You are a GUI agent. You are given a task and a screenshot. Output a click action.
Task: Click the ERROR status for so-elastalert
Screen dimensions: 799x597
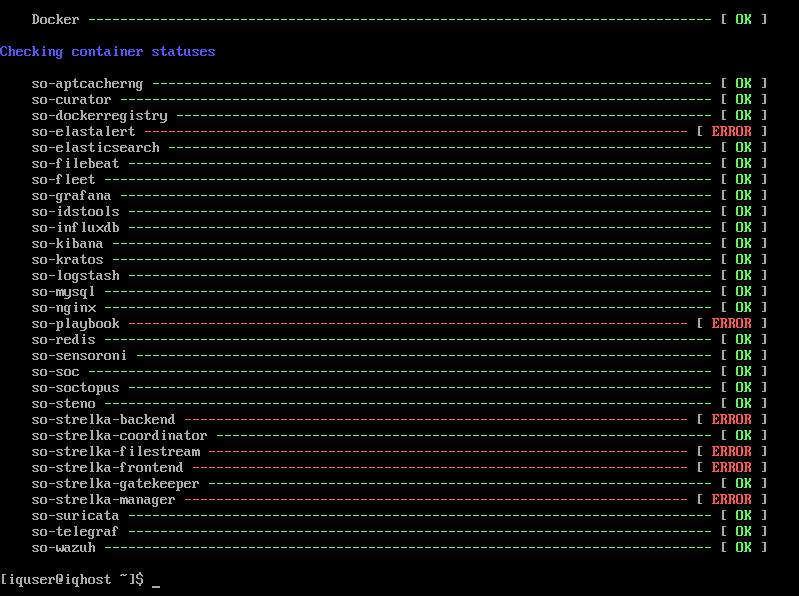[x=731, y=131]
